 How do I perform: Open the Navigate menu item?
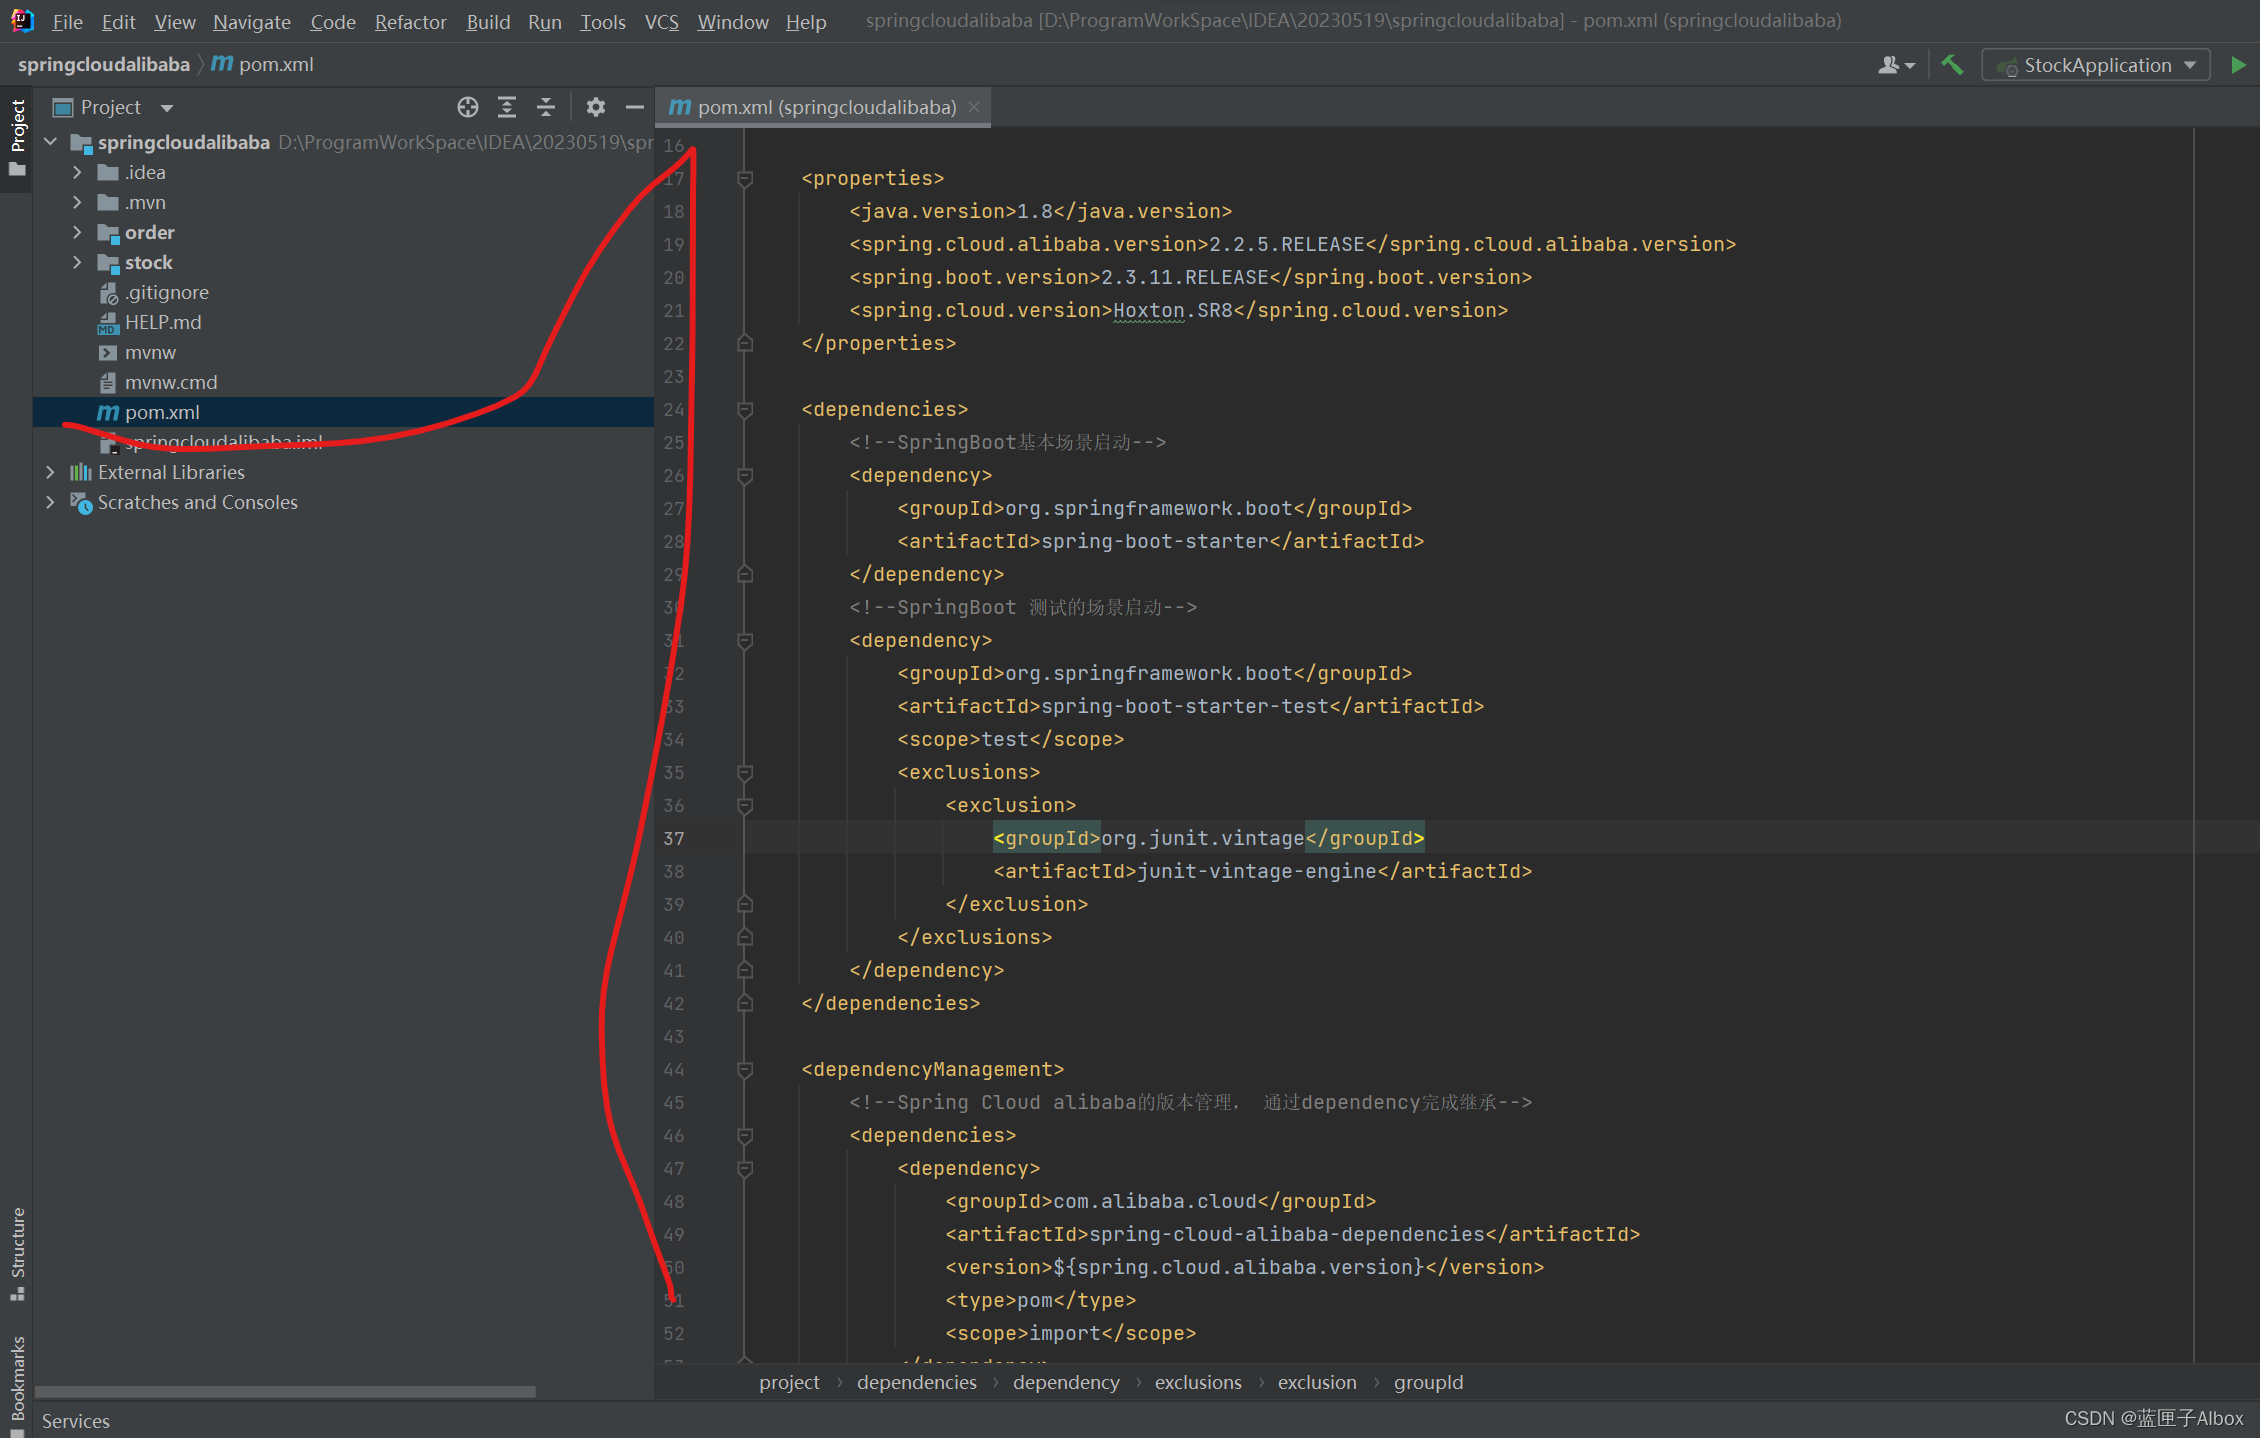250,21
